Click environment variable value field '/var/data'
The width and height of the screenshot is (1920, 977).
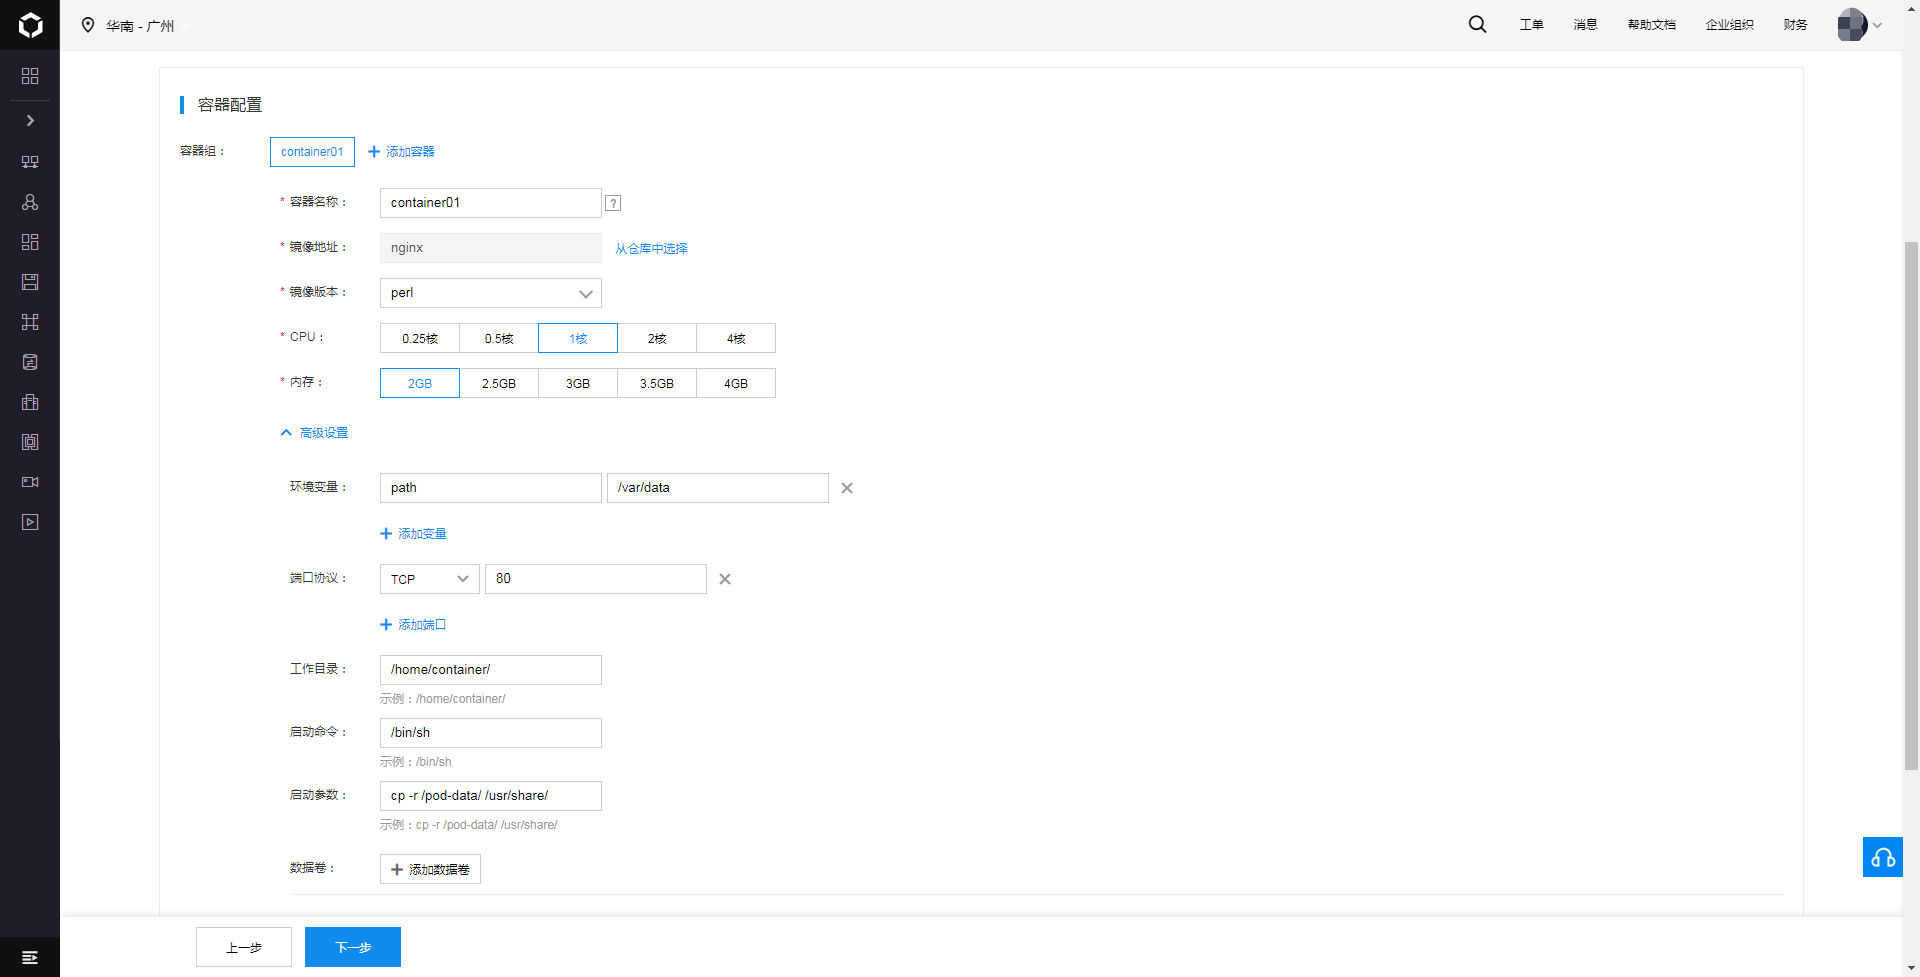[x=717, y=488]
